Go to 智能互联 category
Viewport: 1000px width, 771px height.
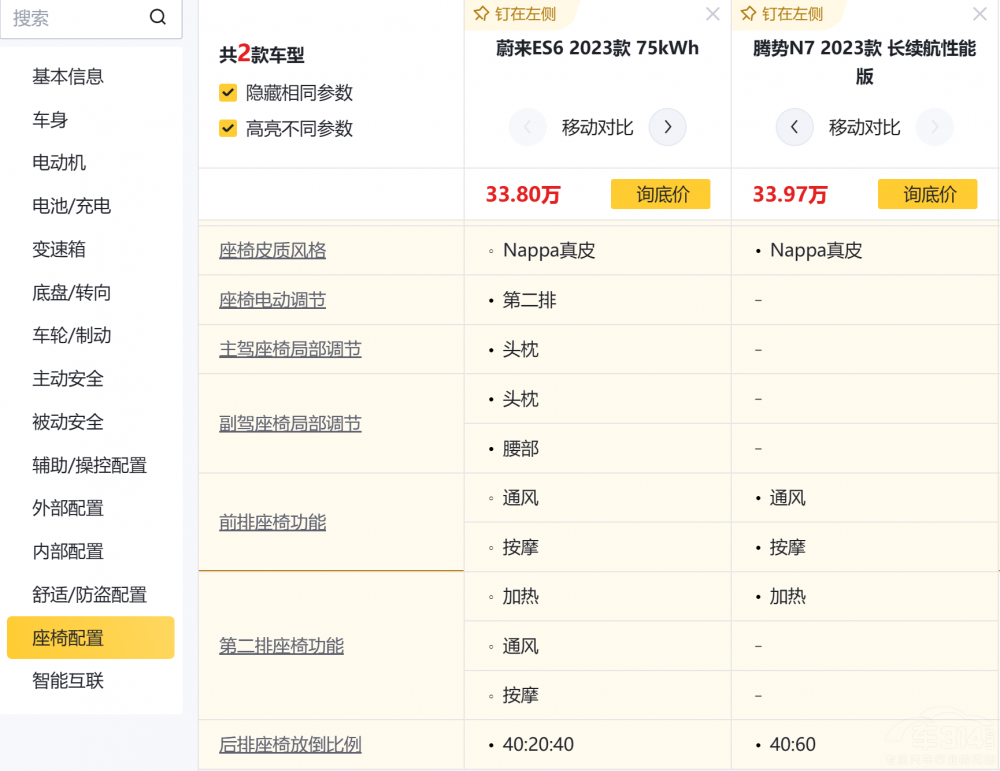click(x=68, y=681)
